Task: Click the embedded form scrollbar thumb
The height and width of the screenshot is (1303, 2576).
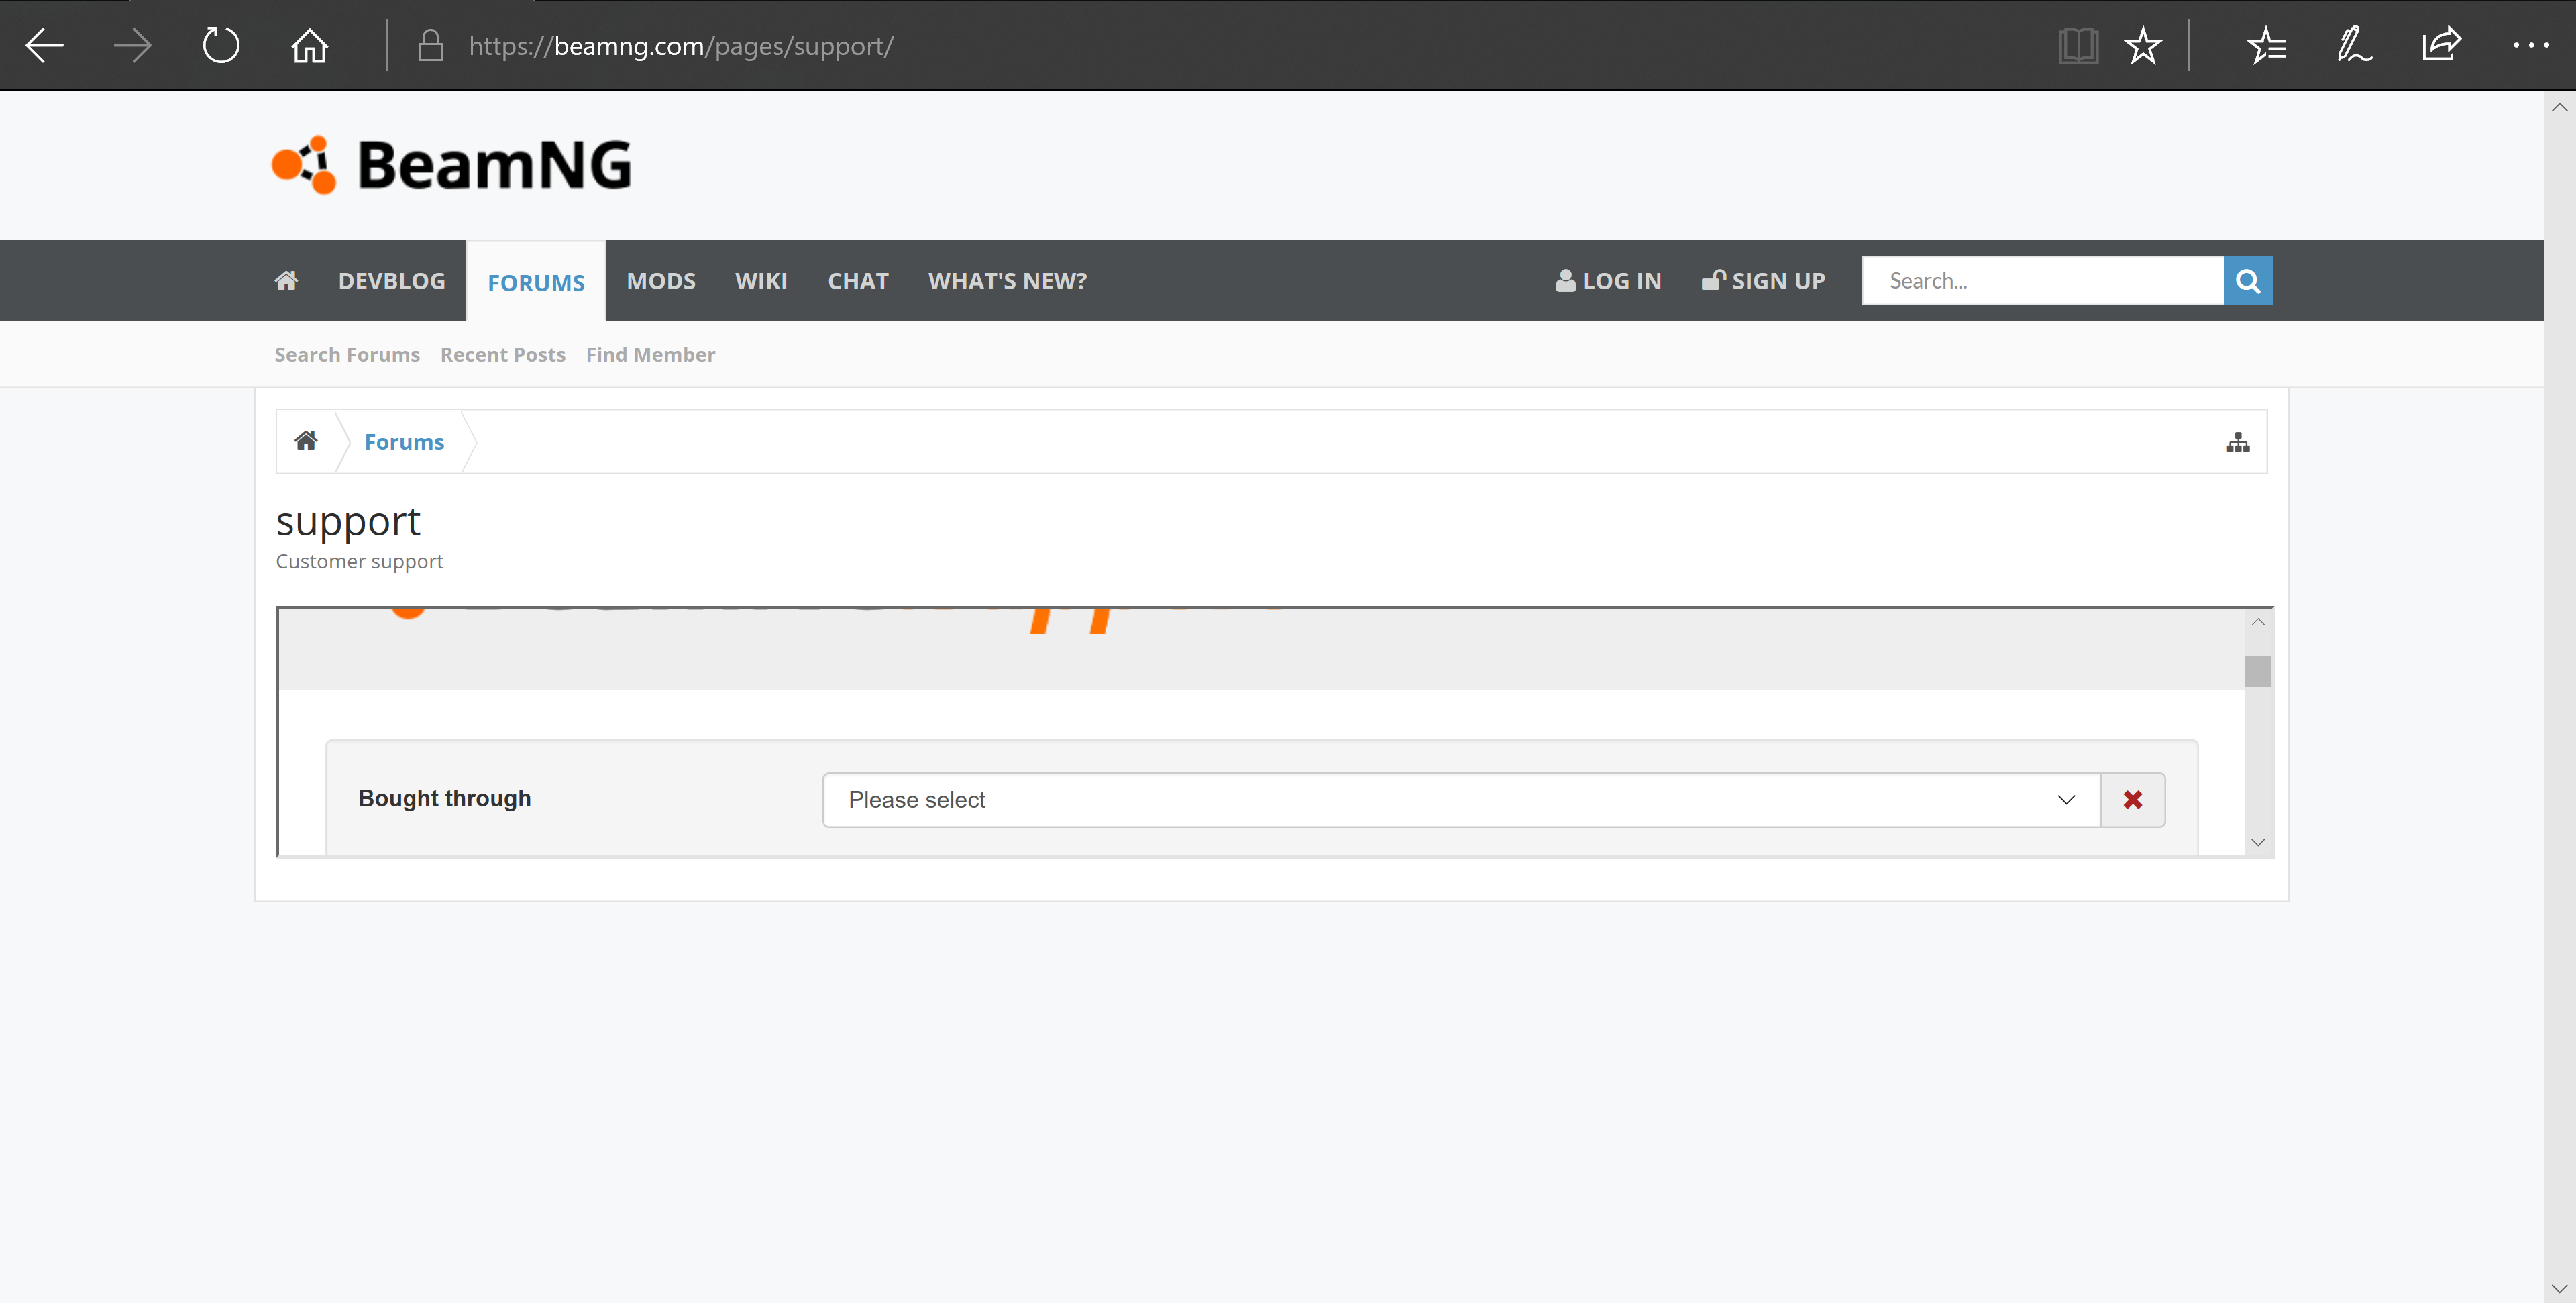Action: coord(2257,671)
